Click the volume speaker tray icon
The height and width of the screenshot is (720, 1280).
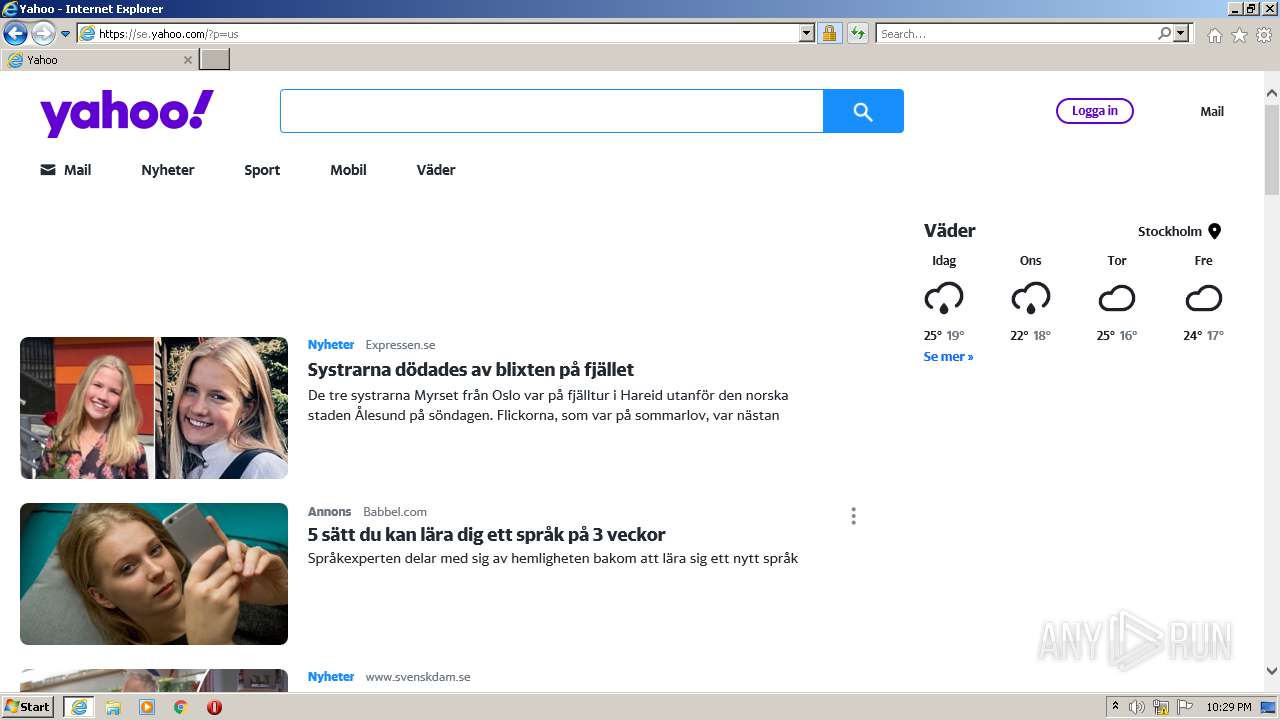[1137, 707]
